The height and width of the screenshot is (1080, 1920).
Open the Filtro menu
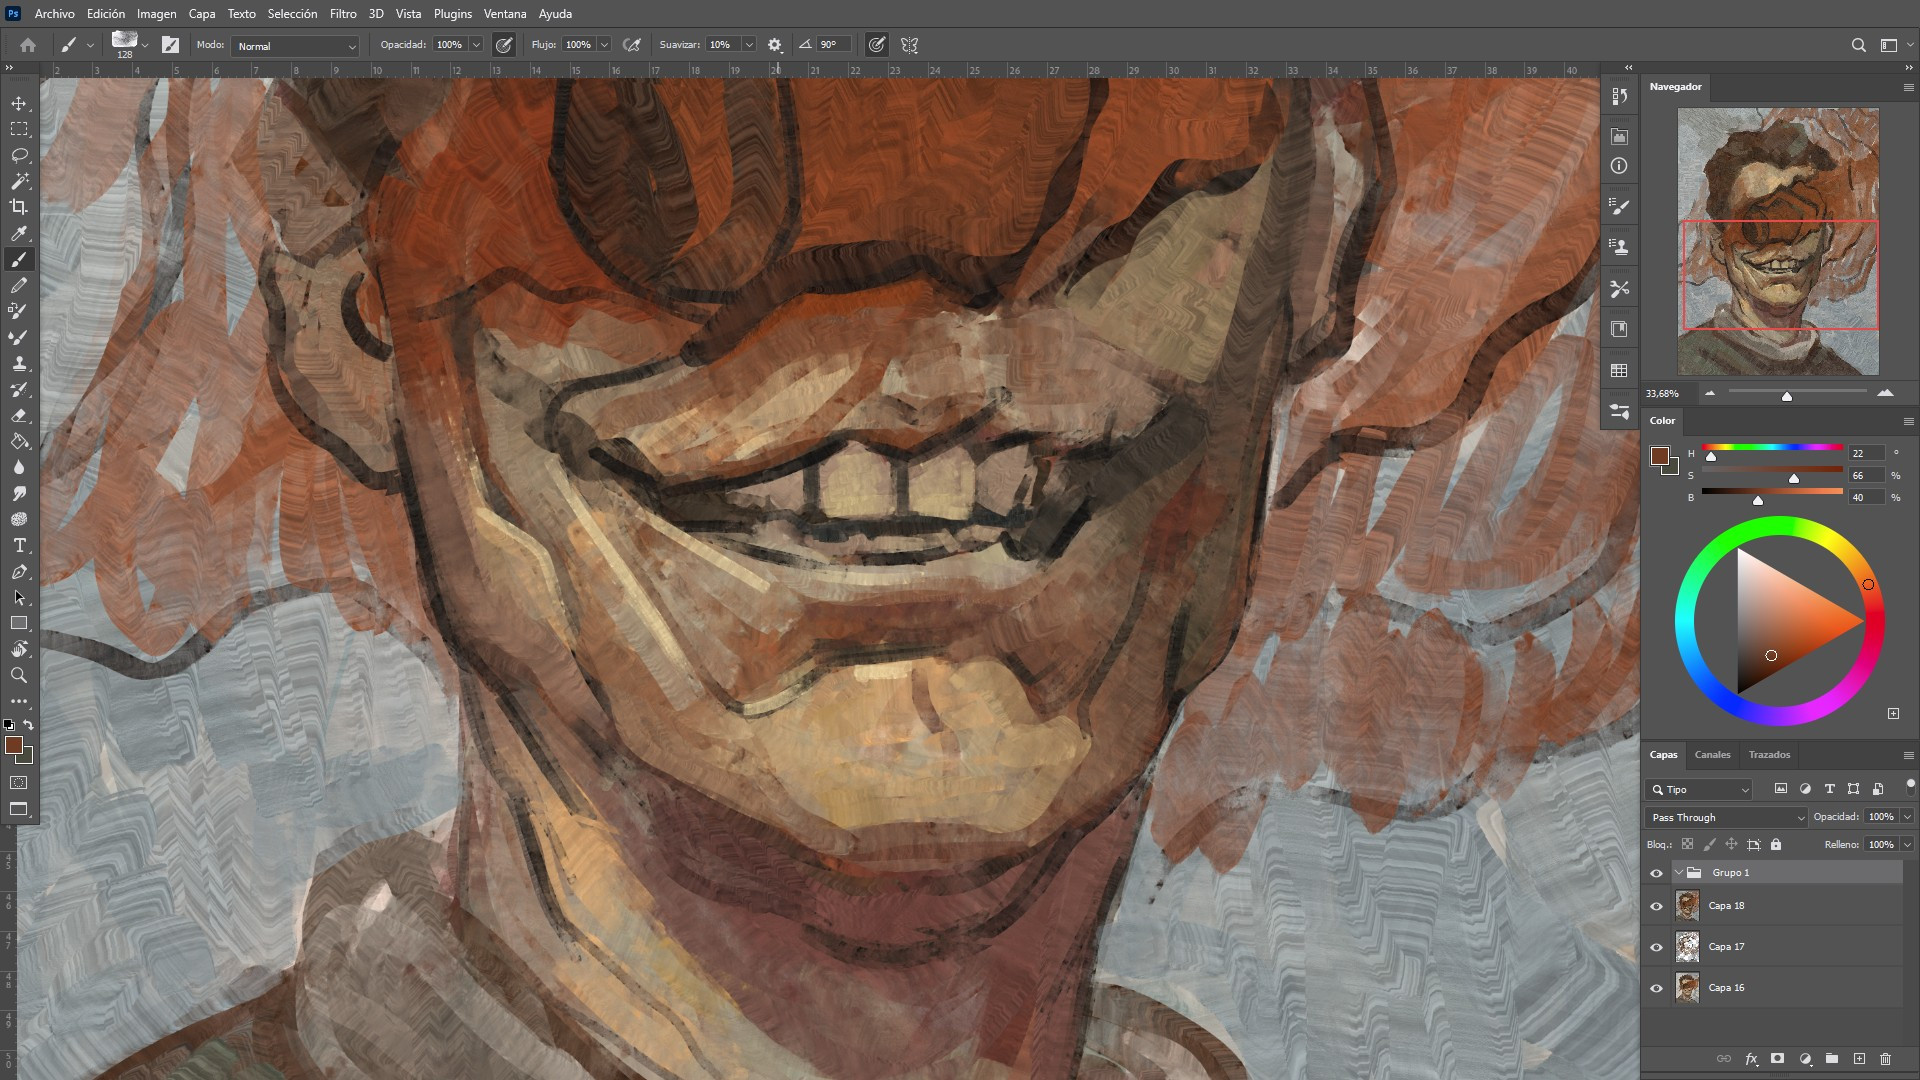(343, 14)
